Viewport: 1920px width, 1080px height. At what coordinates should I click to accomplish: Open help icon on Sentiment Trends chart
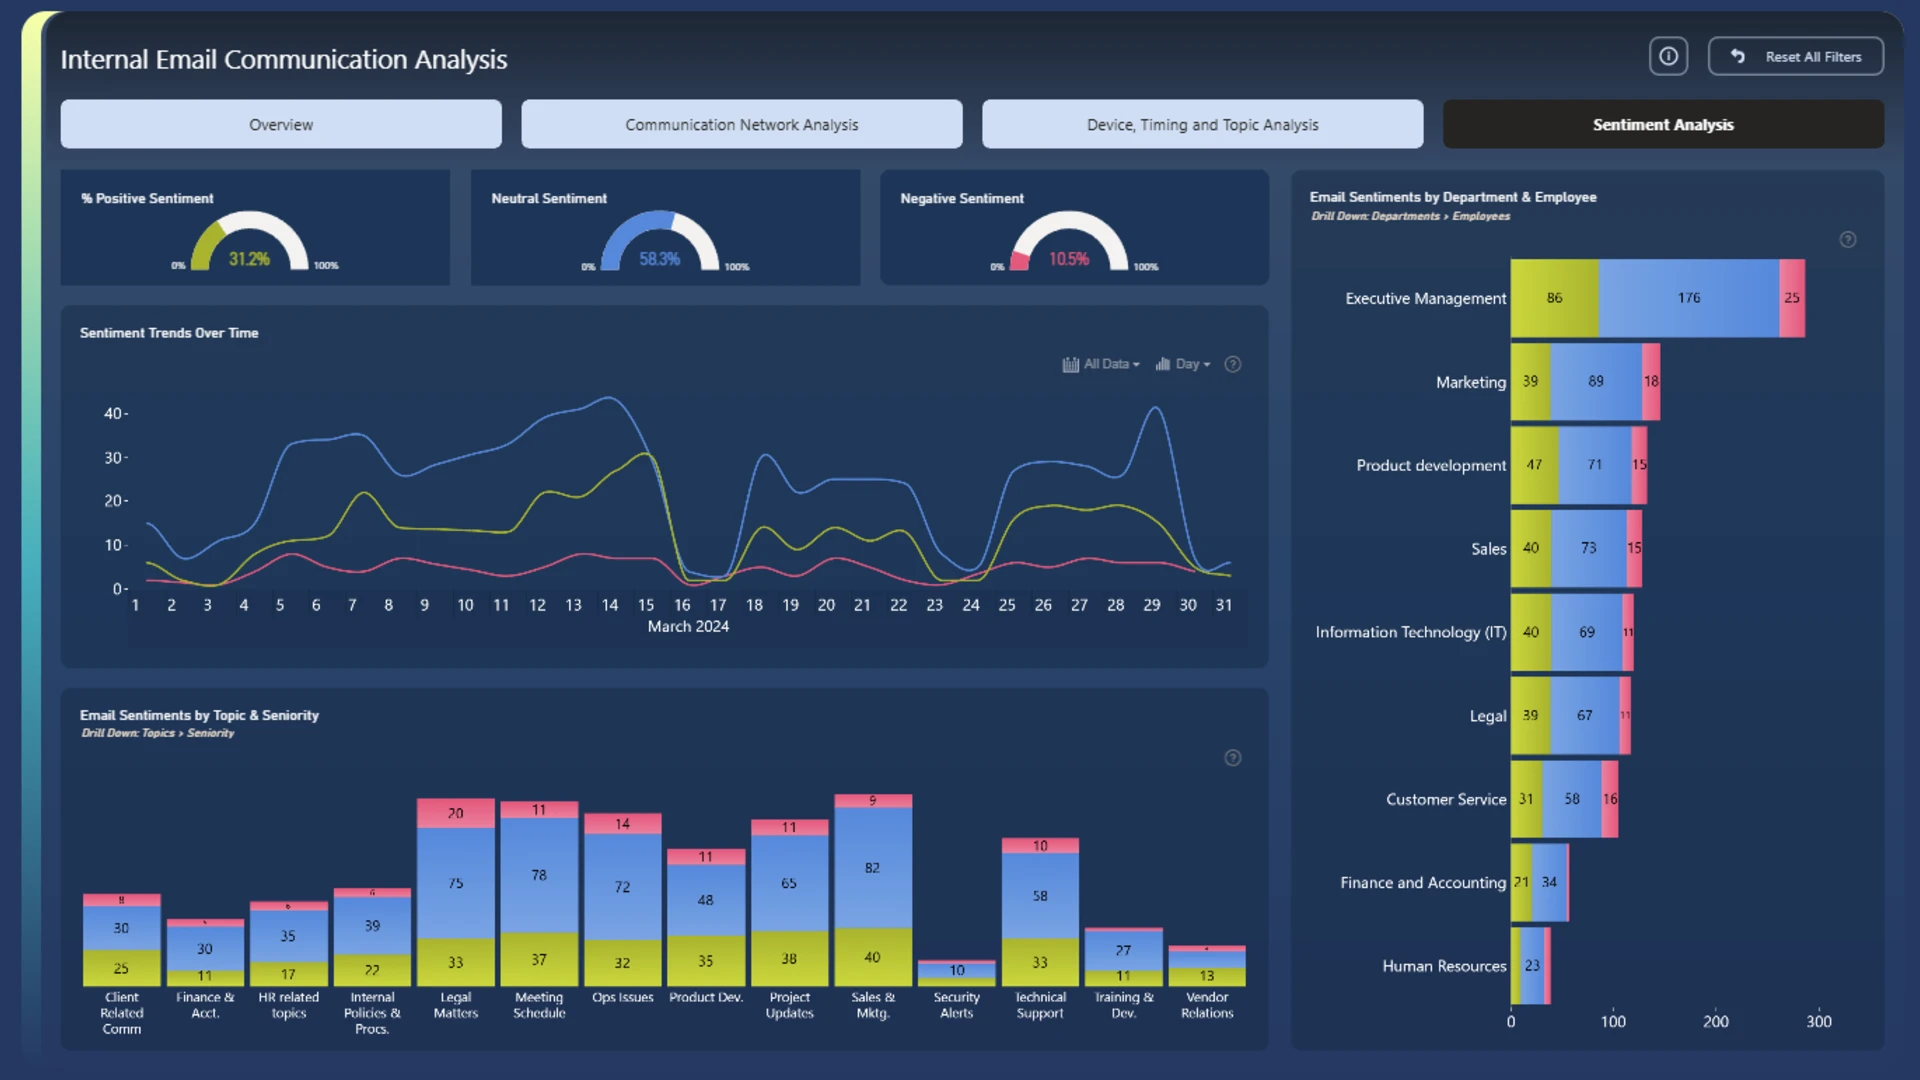1233,364
